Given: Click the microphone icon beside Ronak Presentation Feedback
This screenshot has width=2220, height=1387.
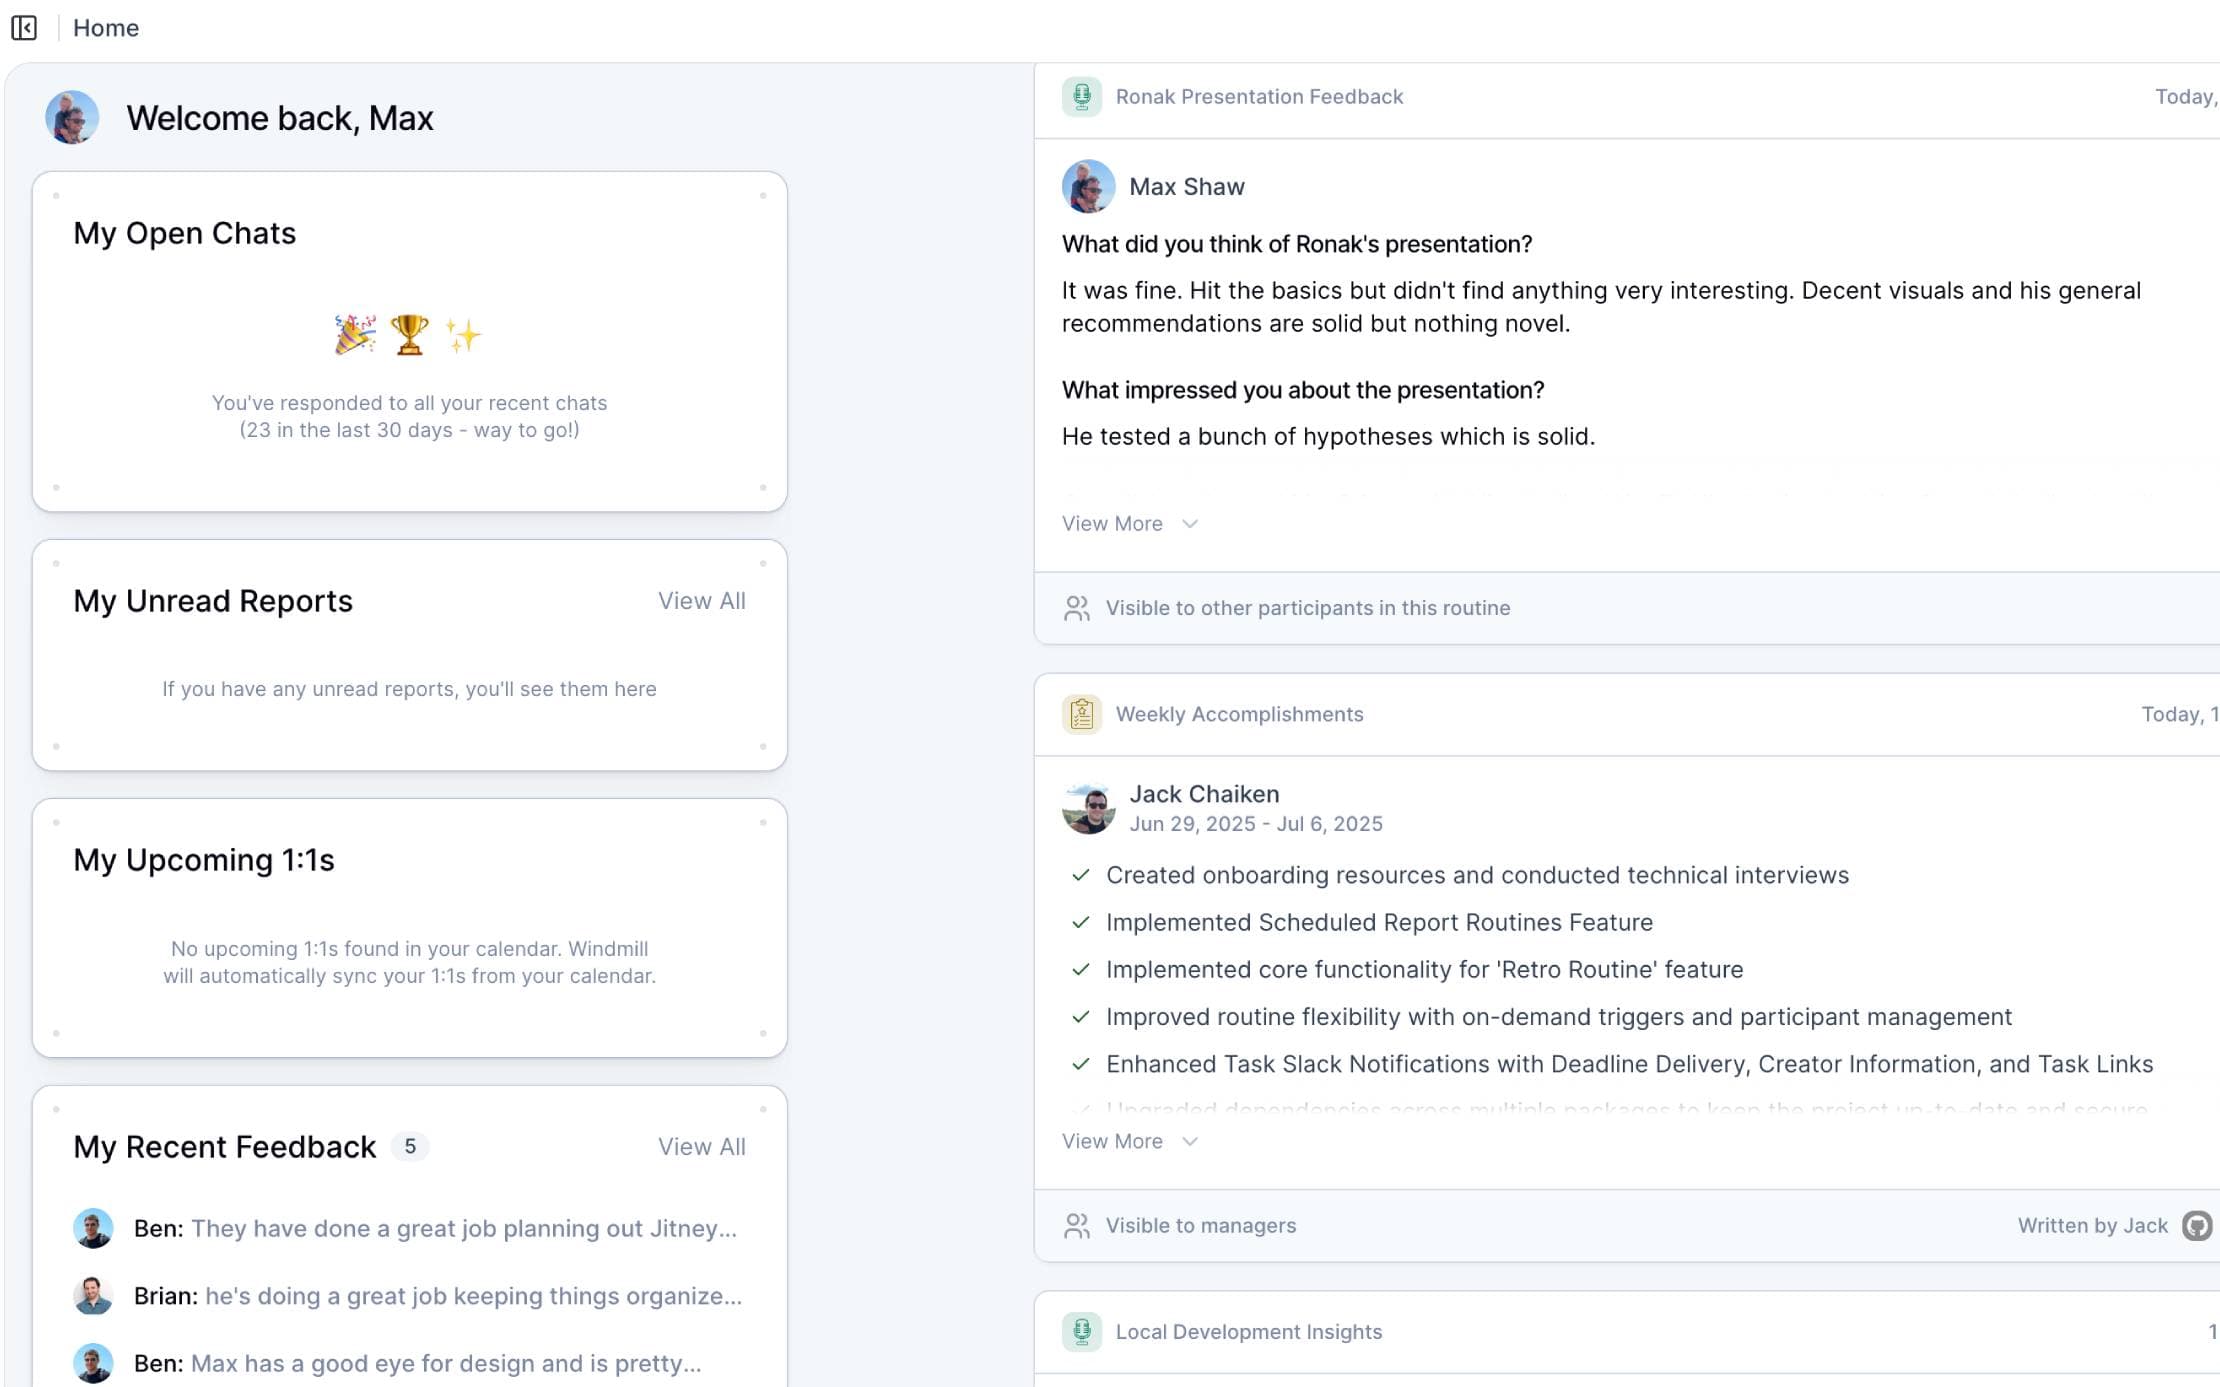Looking at the screenshot, I should coord(1081,97).
